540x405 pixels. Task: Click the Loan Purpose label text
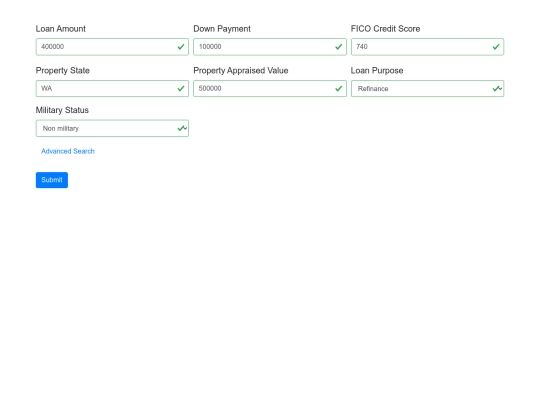[377, 71]
